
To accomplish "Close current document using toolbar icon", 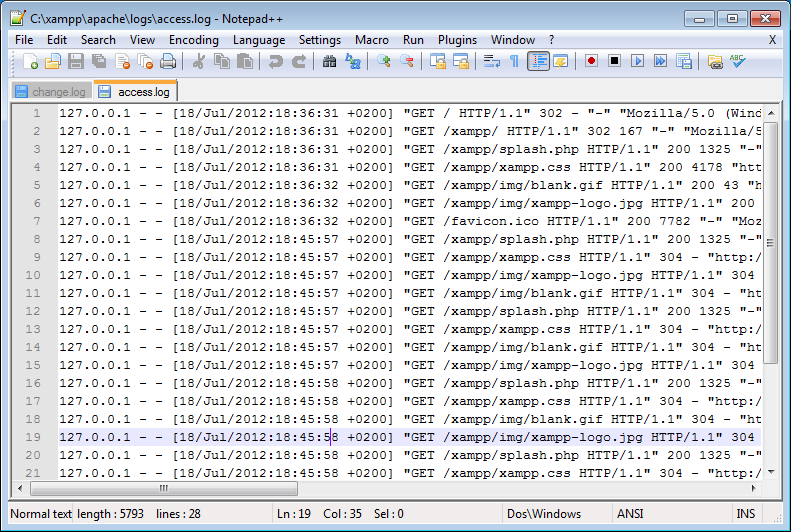I will tap(122, 62).
